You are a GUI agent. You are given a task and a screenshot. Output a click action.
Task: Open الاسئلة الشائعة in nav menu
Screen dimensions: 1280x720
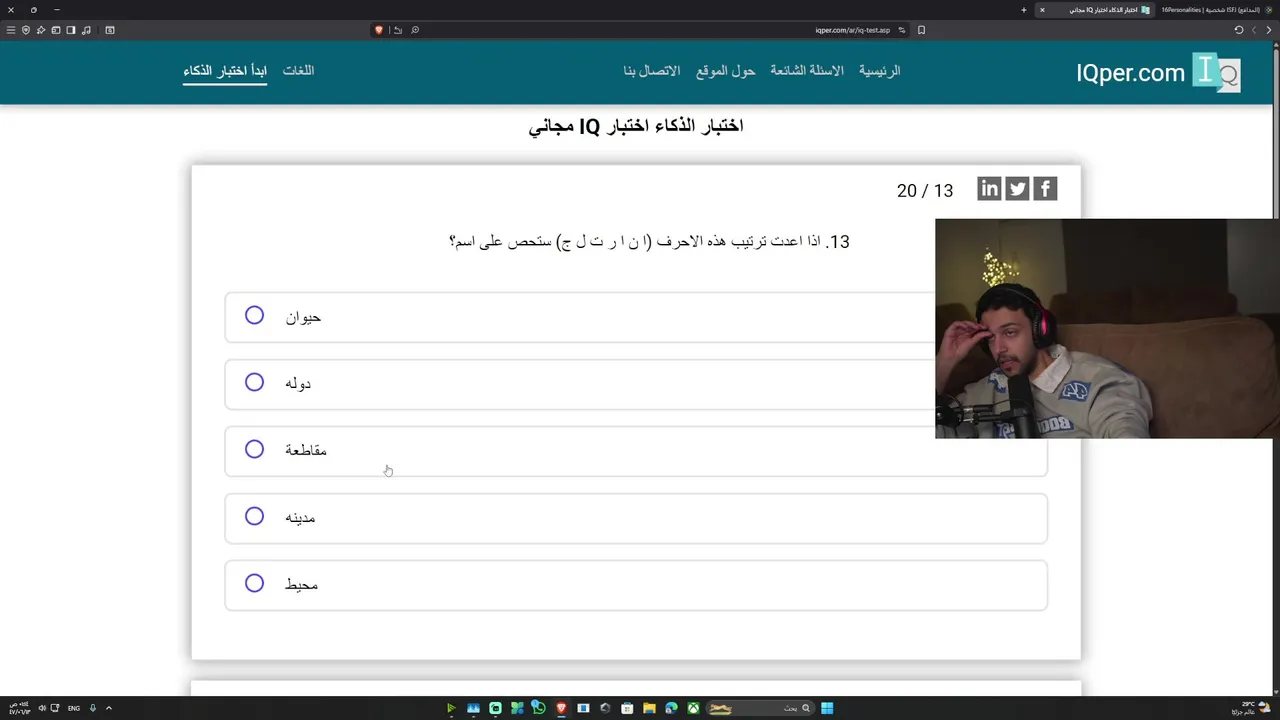pos(807,71)
